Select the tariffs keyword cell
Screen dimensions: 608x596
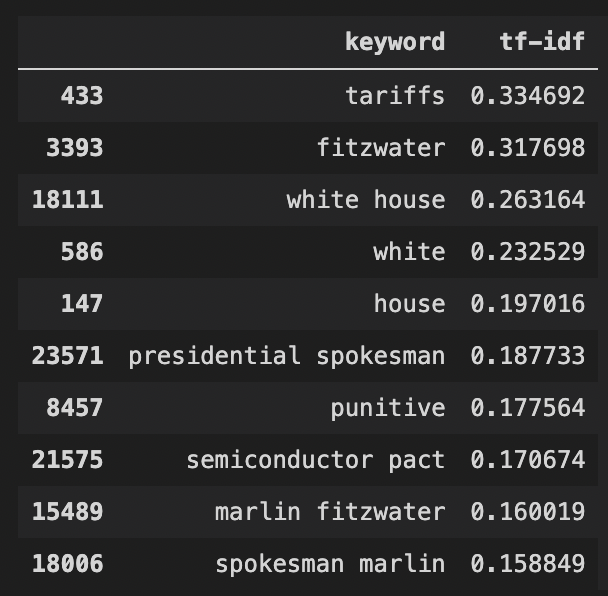[395, 96]
